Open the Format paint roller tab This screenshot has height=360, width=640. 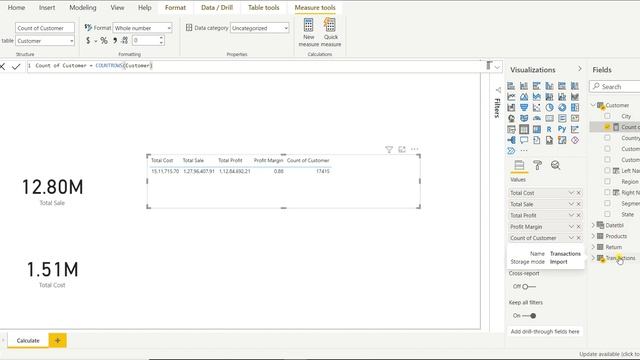(538, 165)
